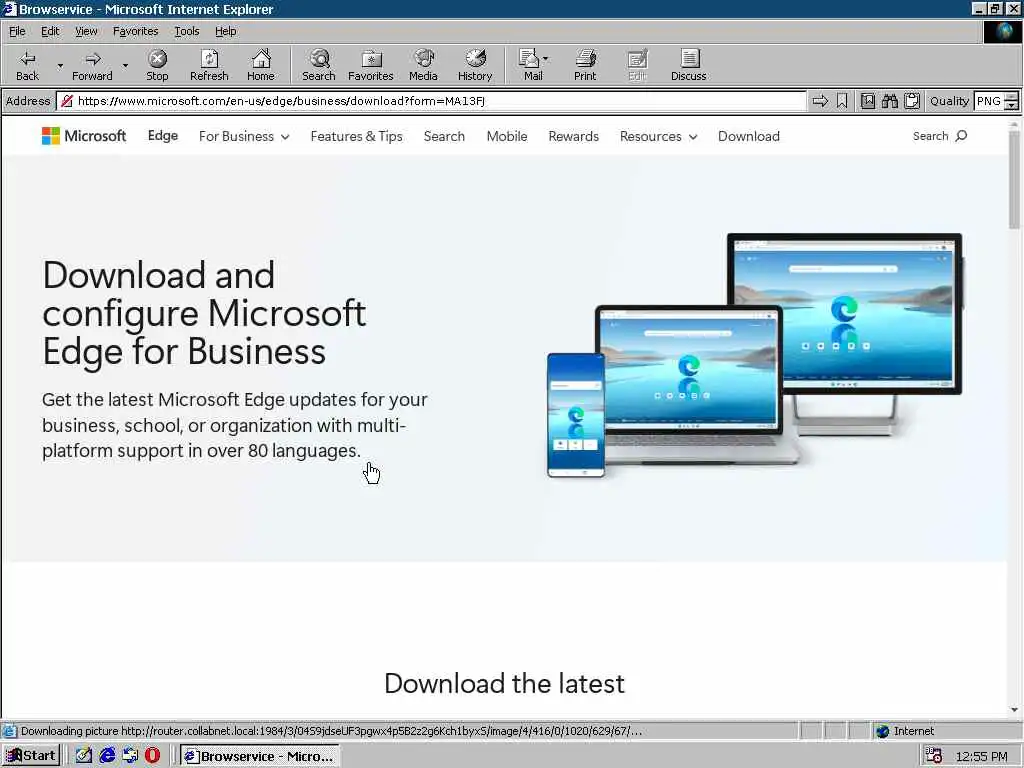The image size is (1024, 768).
Task: Open the History toolbar pane
Action: (475, 65)
